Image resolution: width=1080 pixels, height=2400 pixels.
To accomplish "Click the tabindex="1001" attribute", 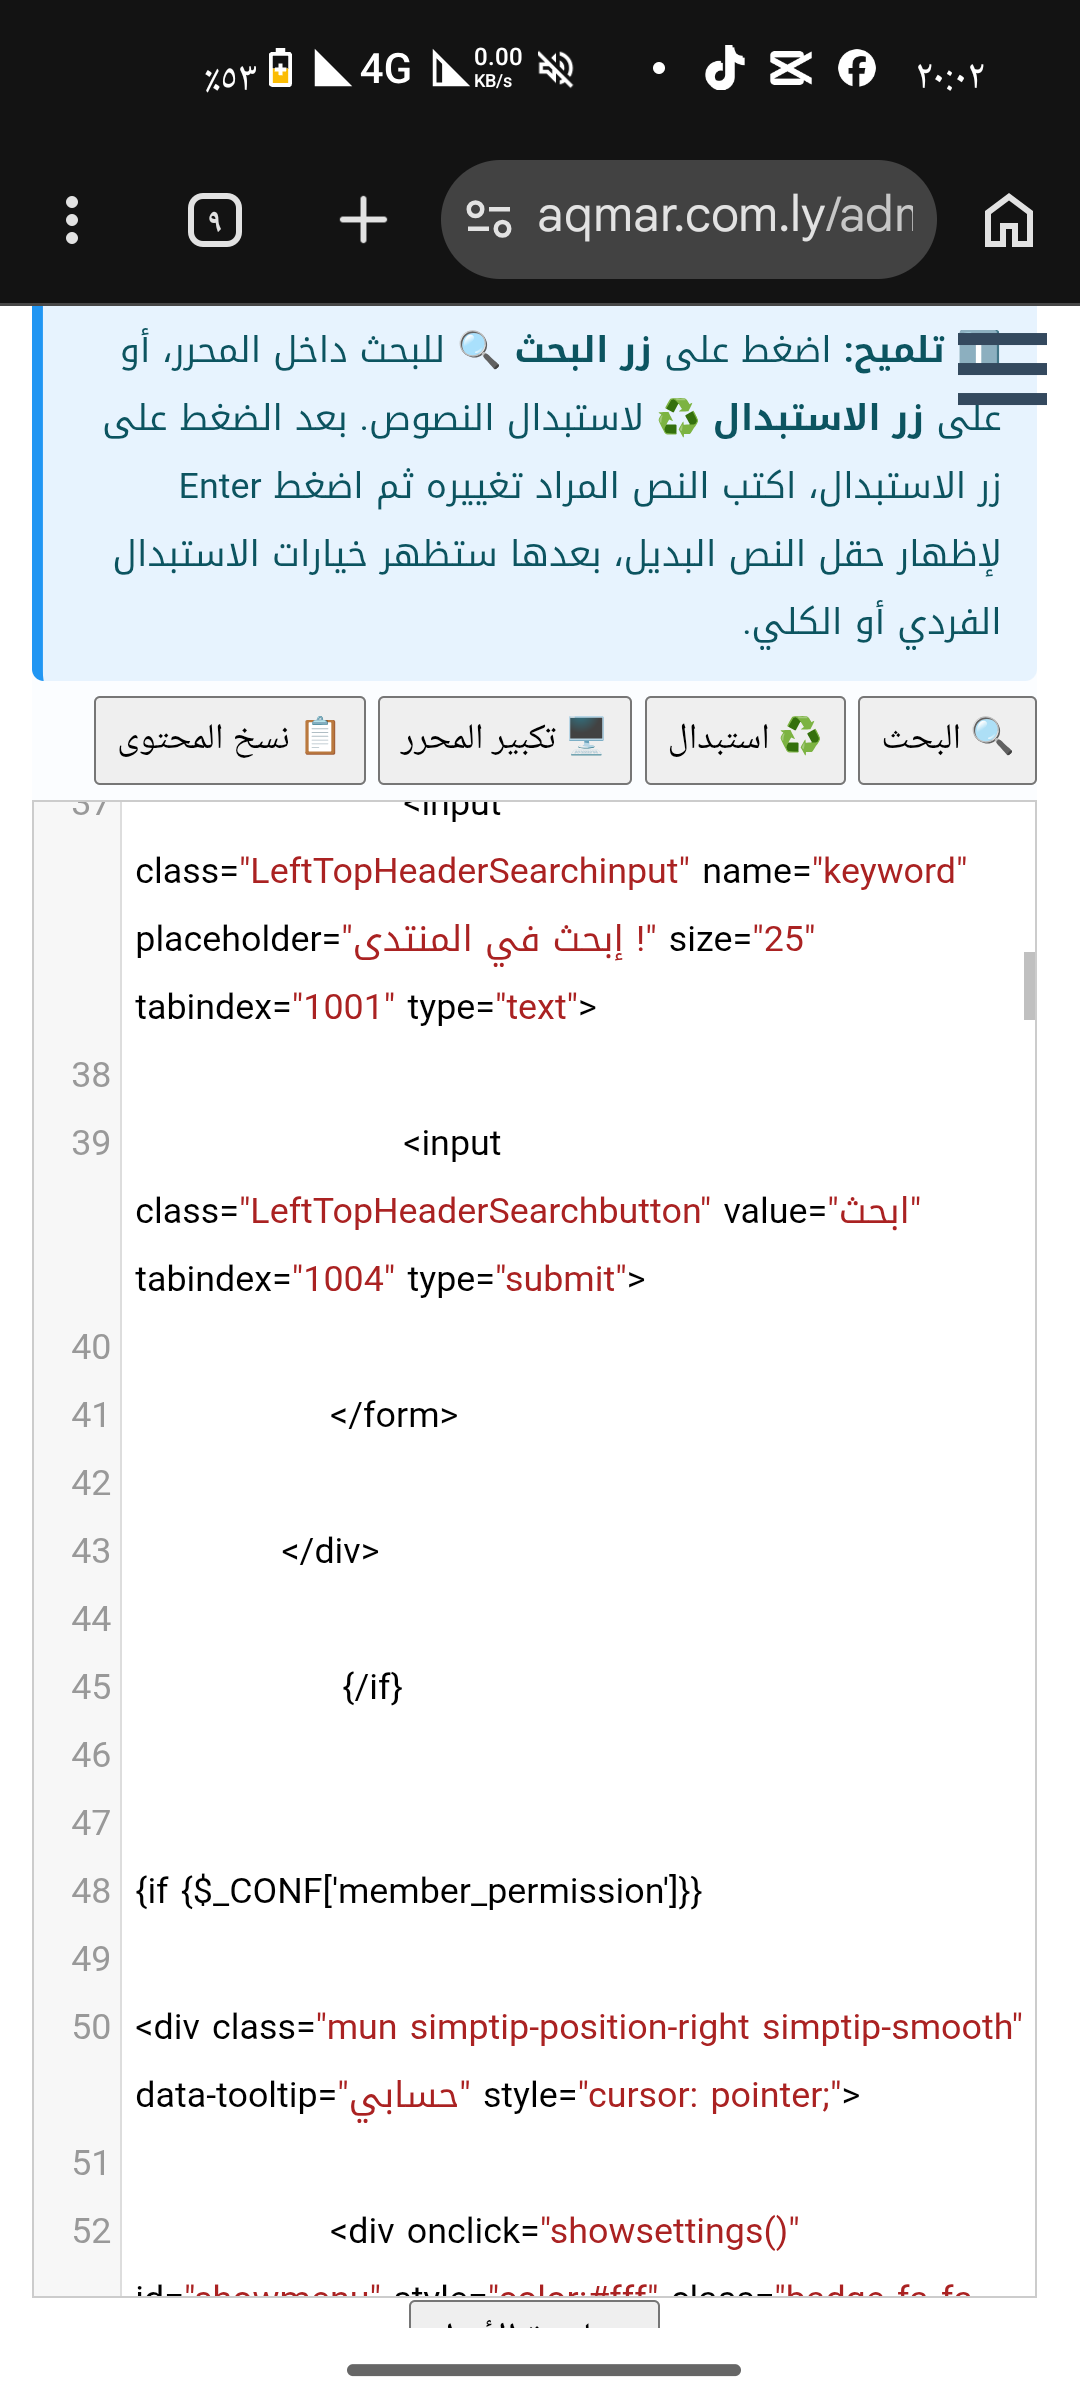I will pyautogui.click(x=265, y=1007).
